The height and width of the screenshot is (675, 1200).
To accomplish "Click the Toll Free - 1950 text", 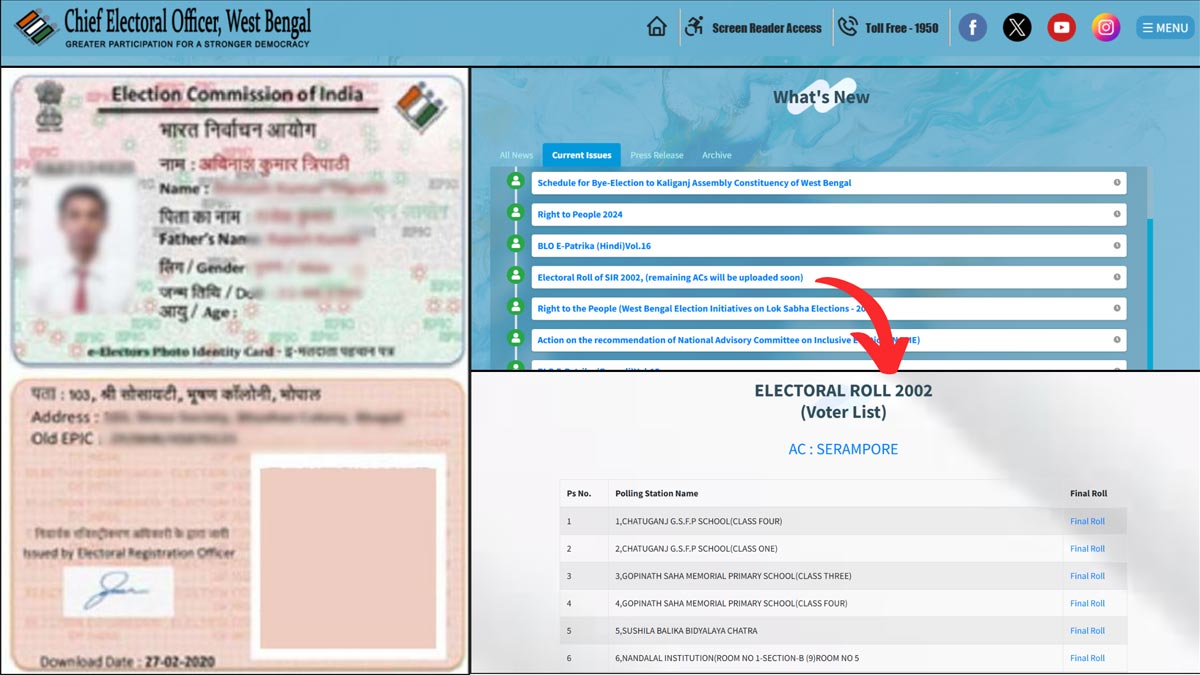I will [902, 28].
